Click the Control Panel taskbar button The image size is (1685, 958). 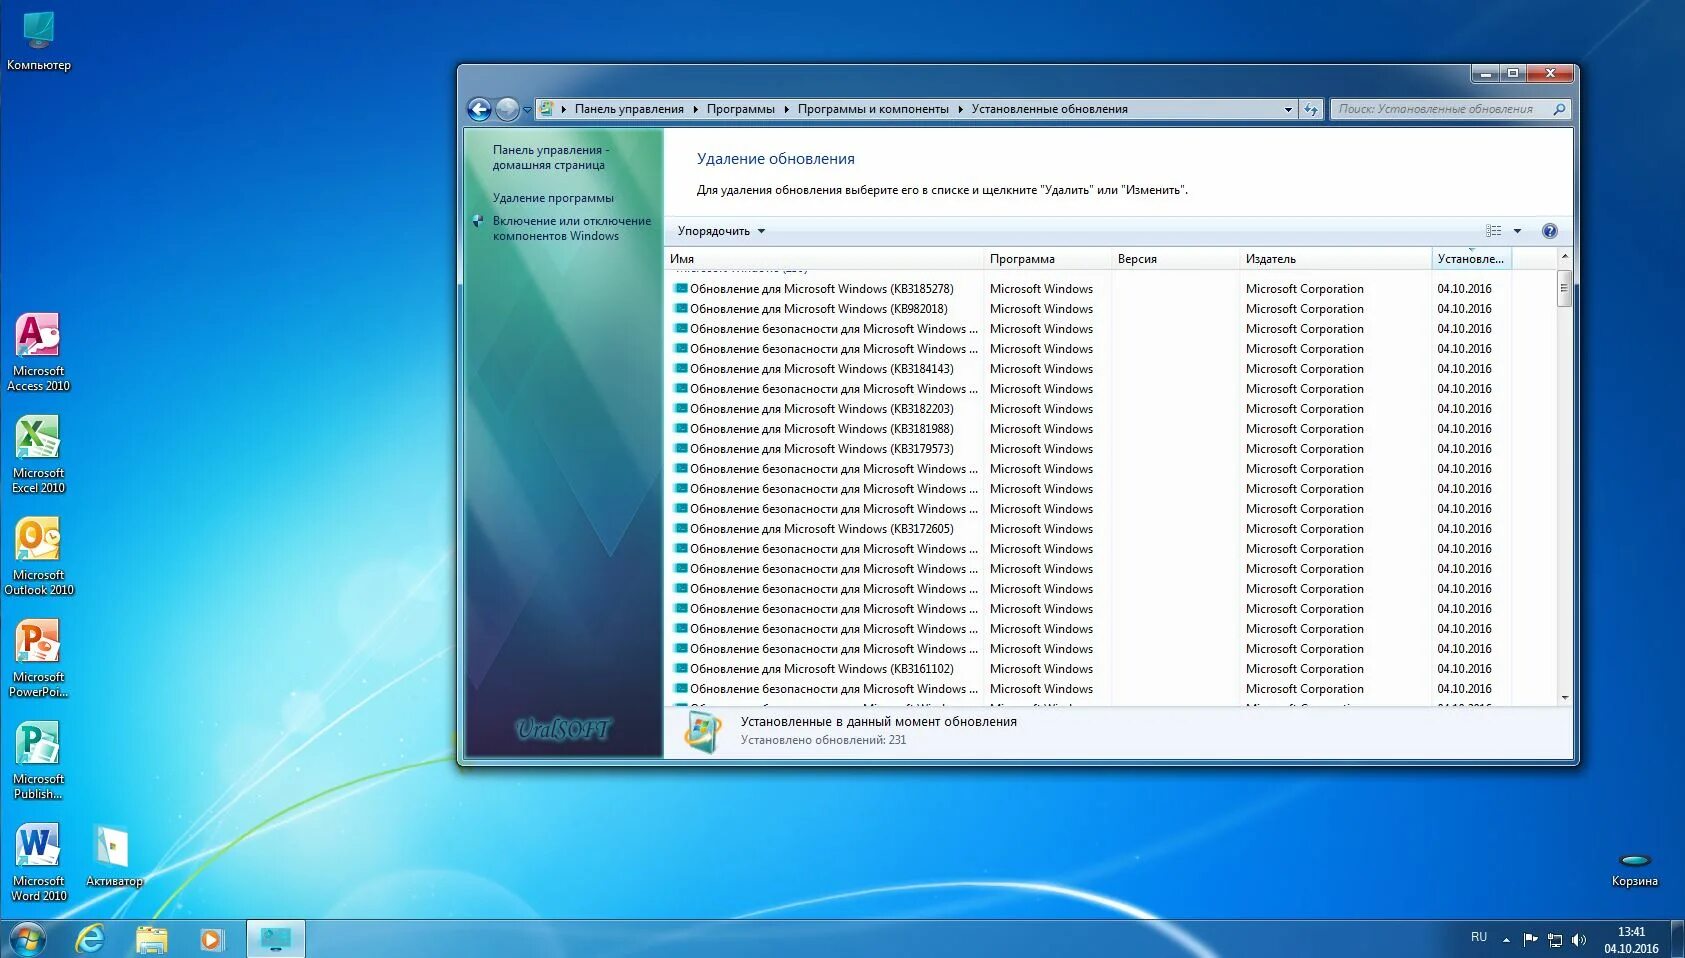275,939
